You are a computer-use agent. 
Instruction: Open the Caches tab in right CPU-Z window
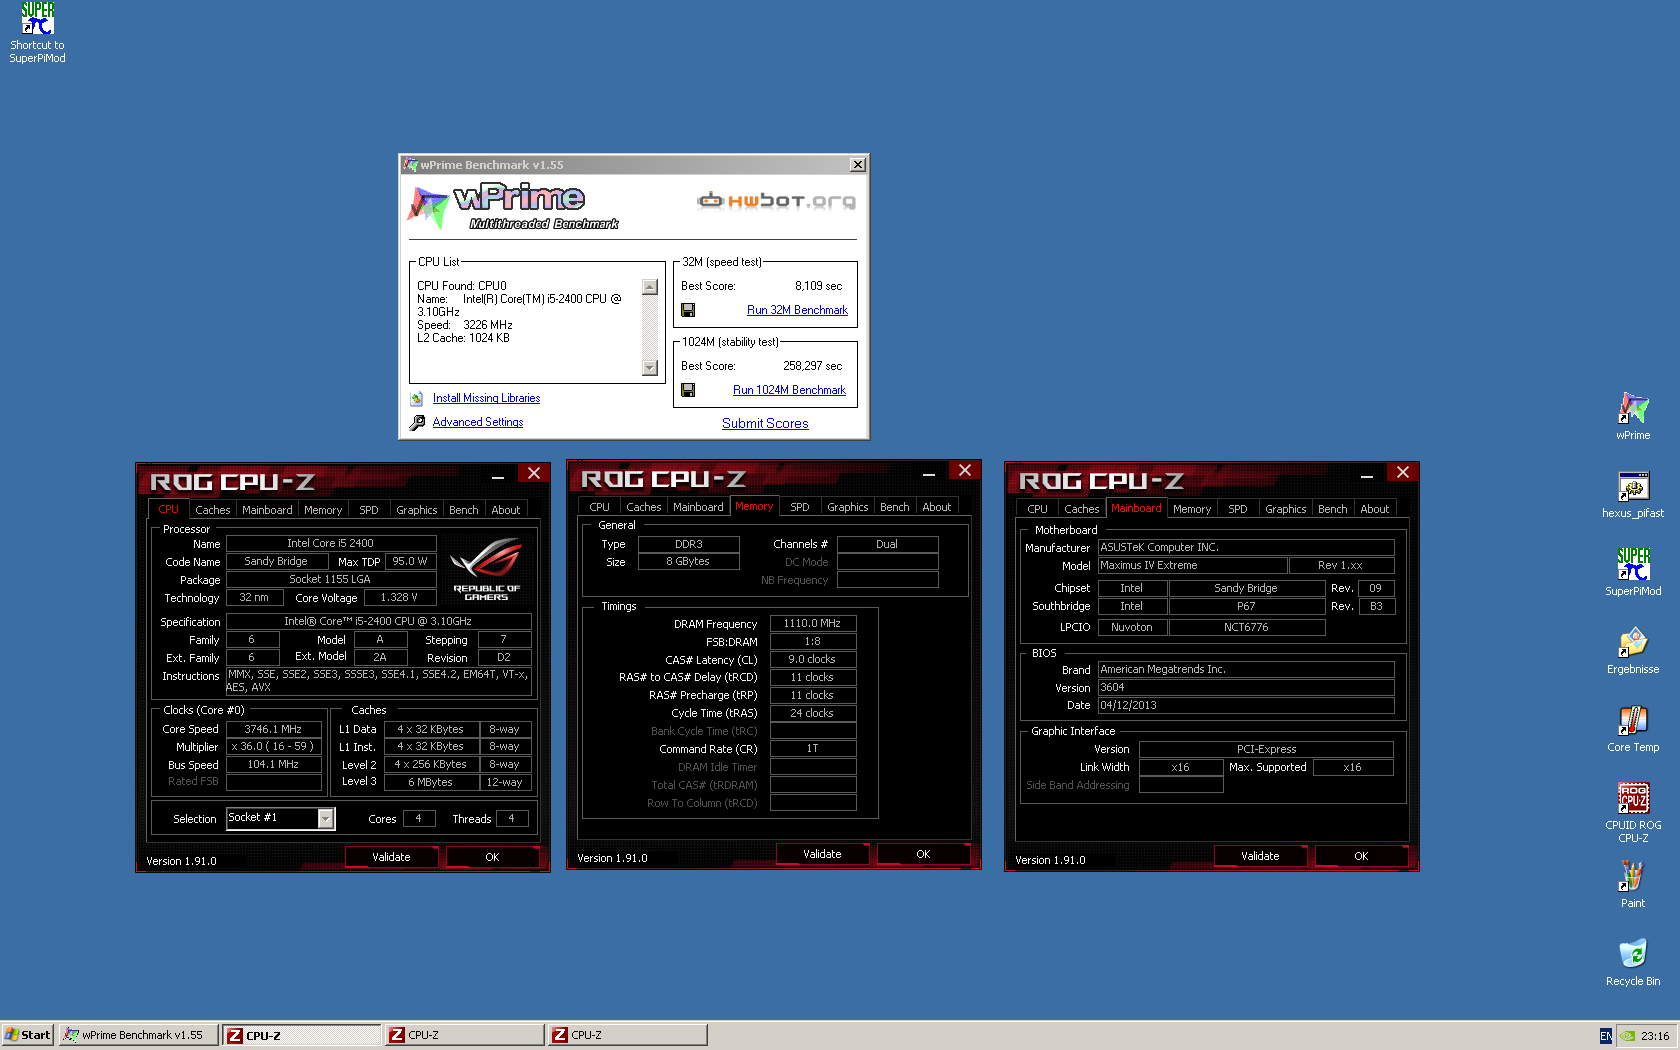[x=1081, y=509]
